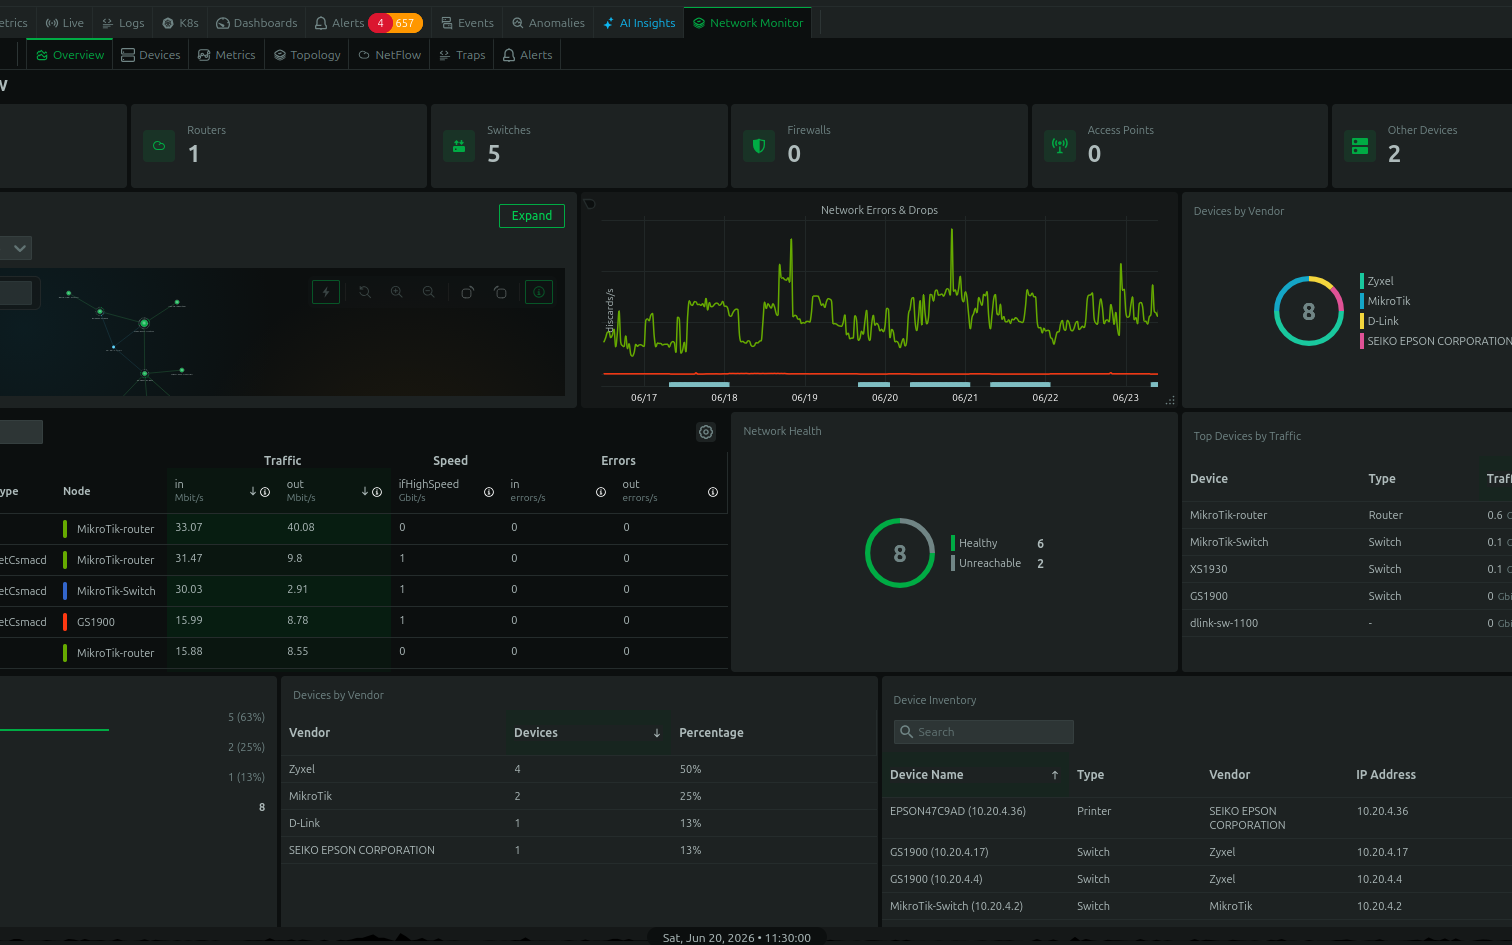The image size is (1512, 945).
Task: Click the Device Inventory search field
Action: (x=984, y=732)
